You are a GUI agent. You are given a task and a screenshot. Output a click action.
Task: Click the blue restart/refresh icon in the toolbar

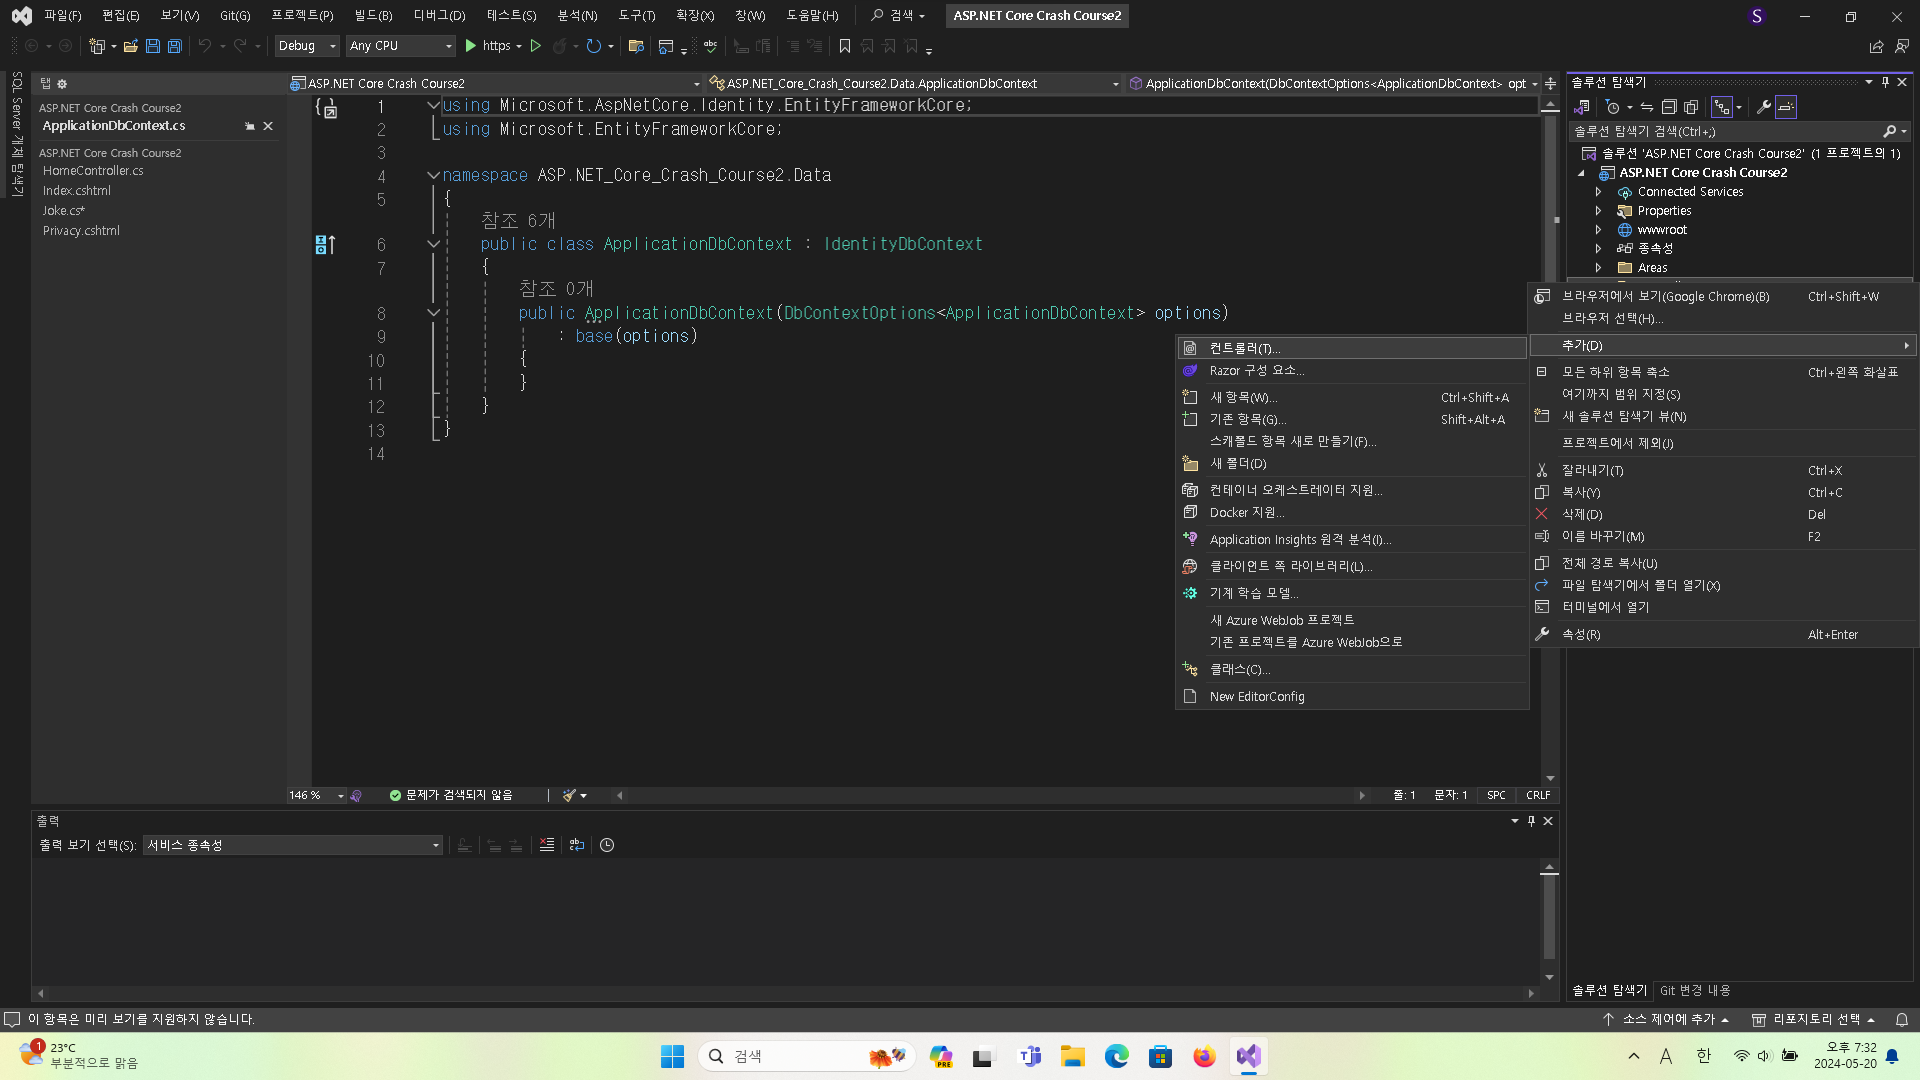pos(594,46)
